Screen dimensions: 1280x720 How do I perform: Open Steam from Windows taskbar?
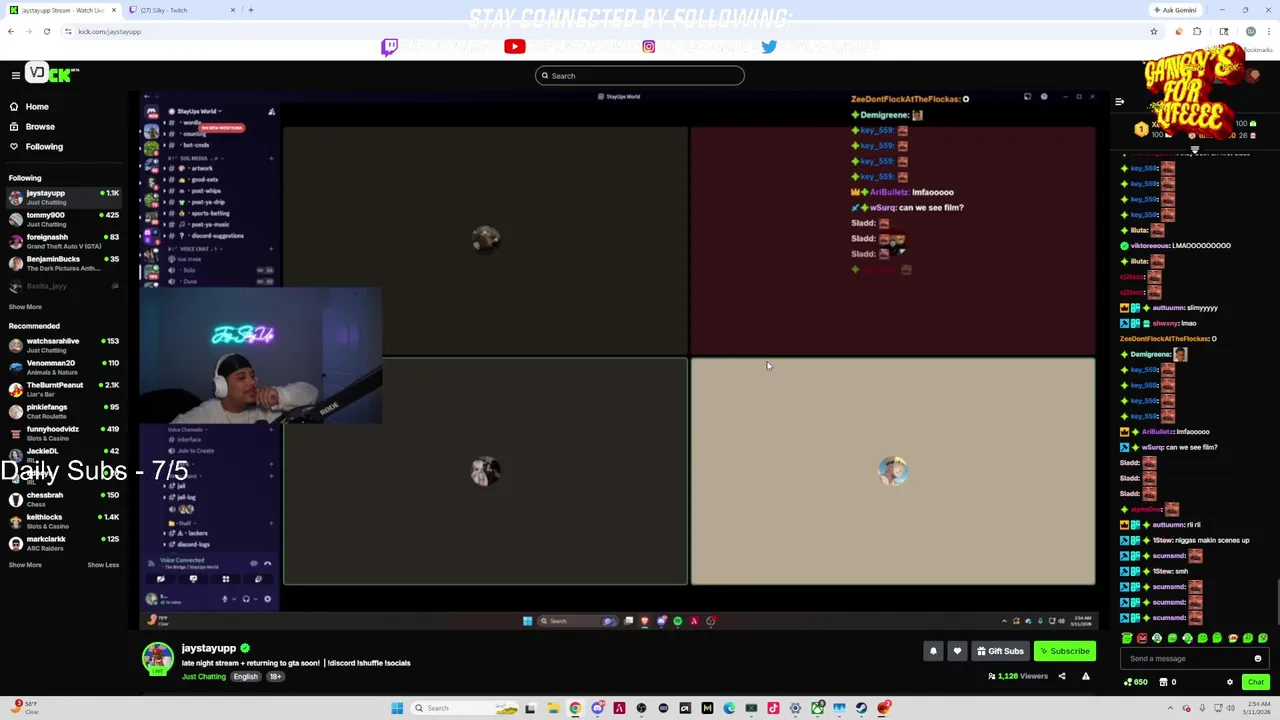tap(861, 708)
